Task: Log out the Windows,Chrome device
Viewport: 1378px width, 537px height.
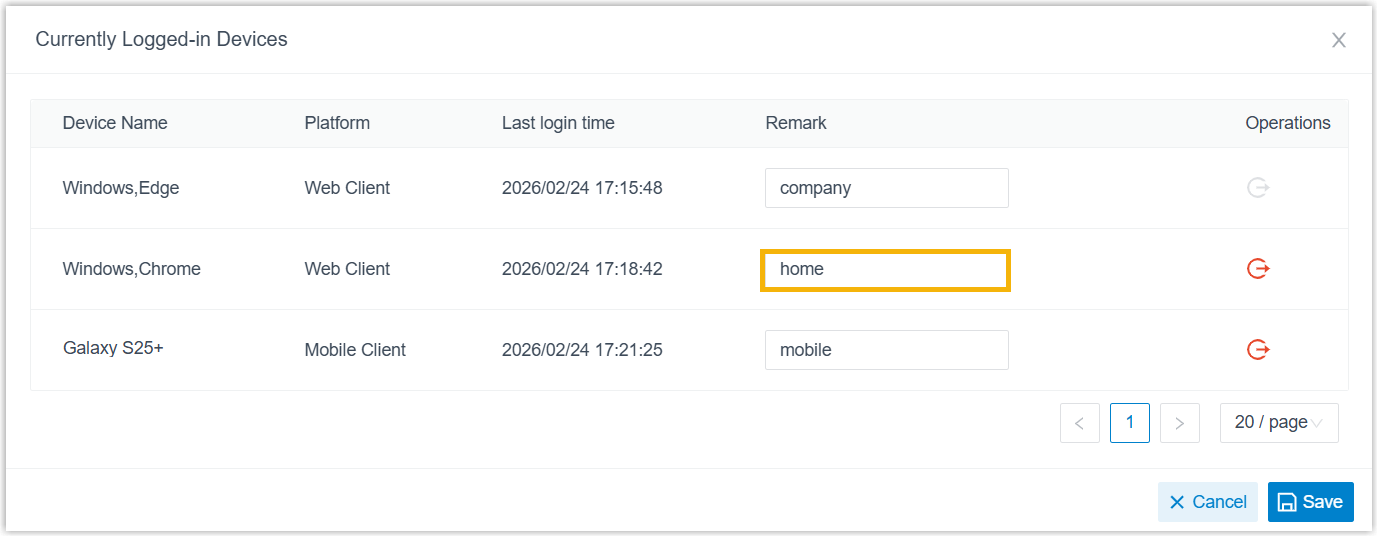Action: (1258, 269)
